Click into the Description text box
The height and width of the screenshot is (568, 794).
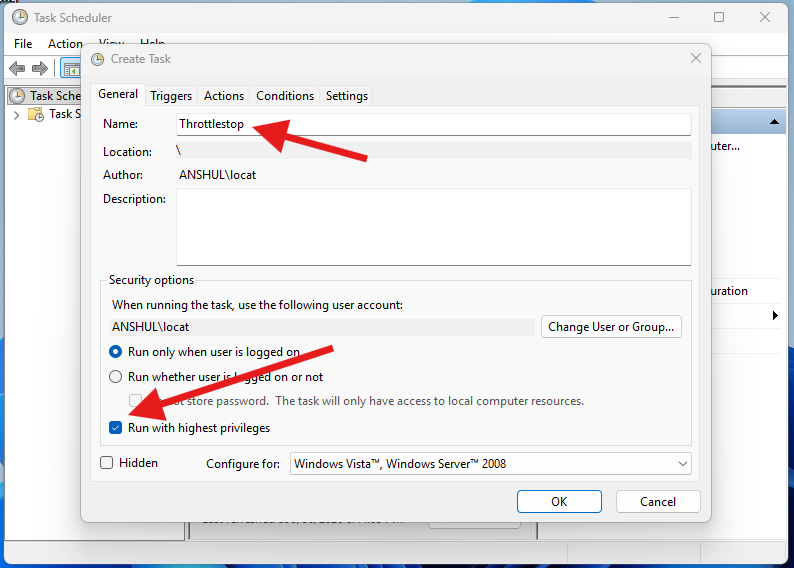click(x=434, y=227)
